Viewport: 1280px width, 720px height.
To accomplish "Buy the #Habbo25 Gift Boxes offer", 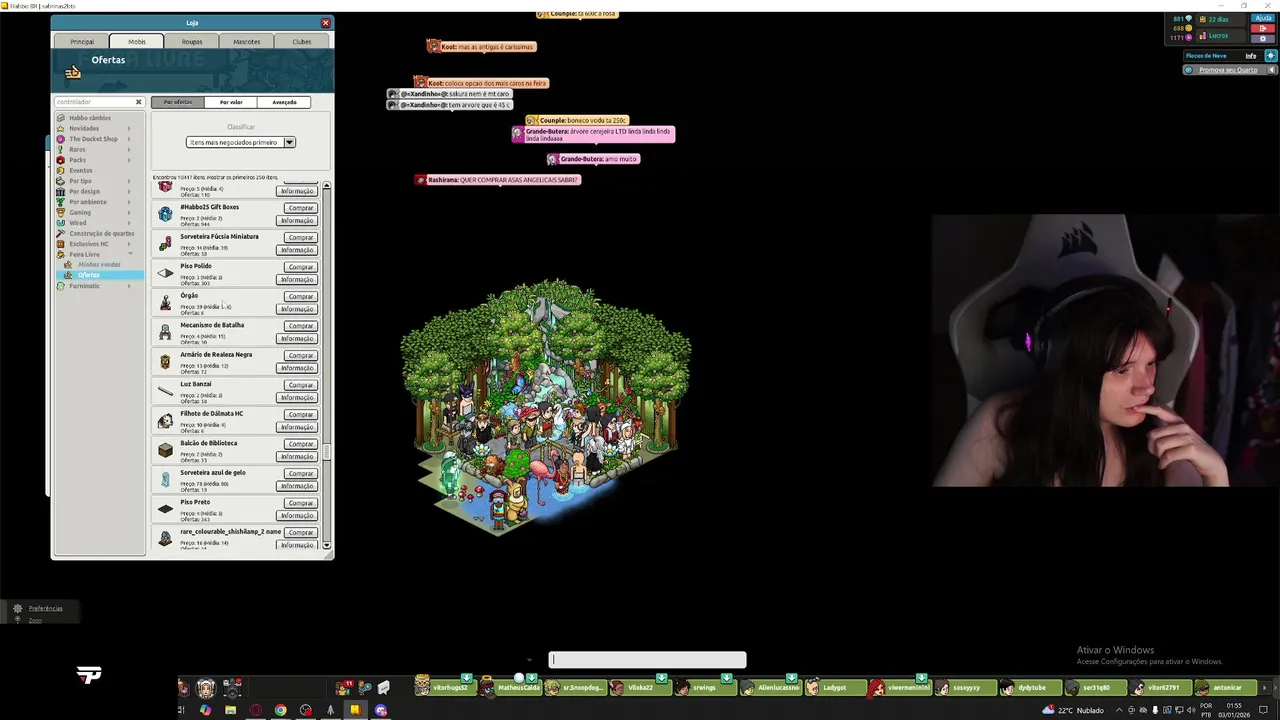I will (300, 208).
